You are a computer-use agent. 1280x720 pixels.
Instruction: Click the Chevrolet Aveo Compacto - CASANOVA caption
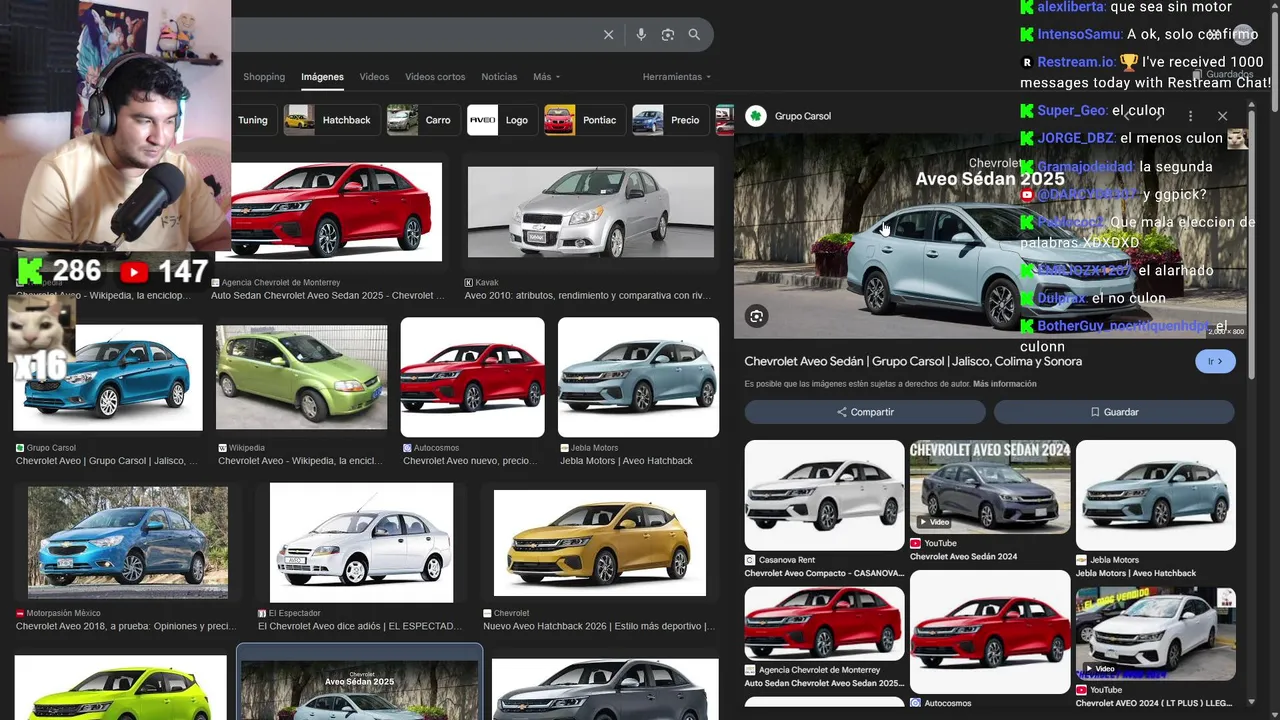point(824,573)
